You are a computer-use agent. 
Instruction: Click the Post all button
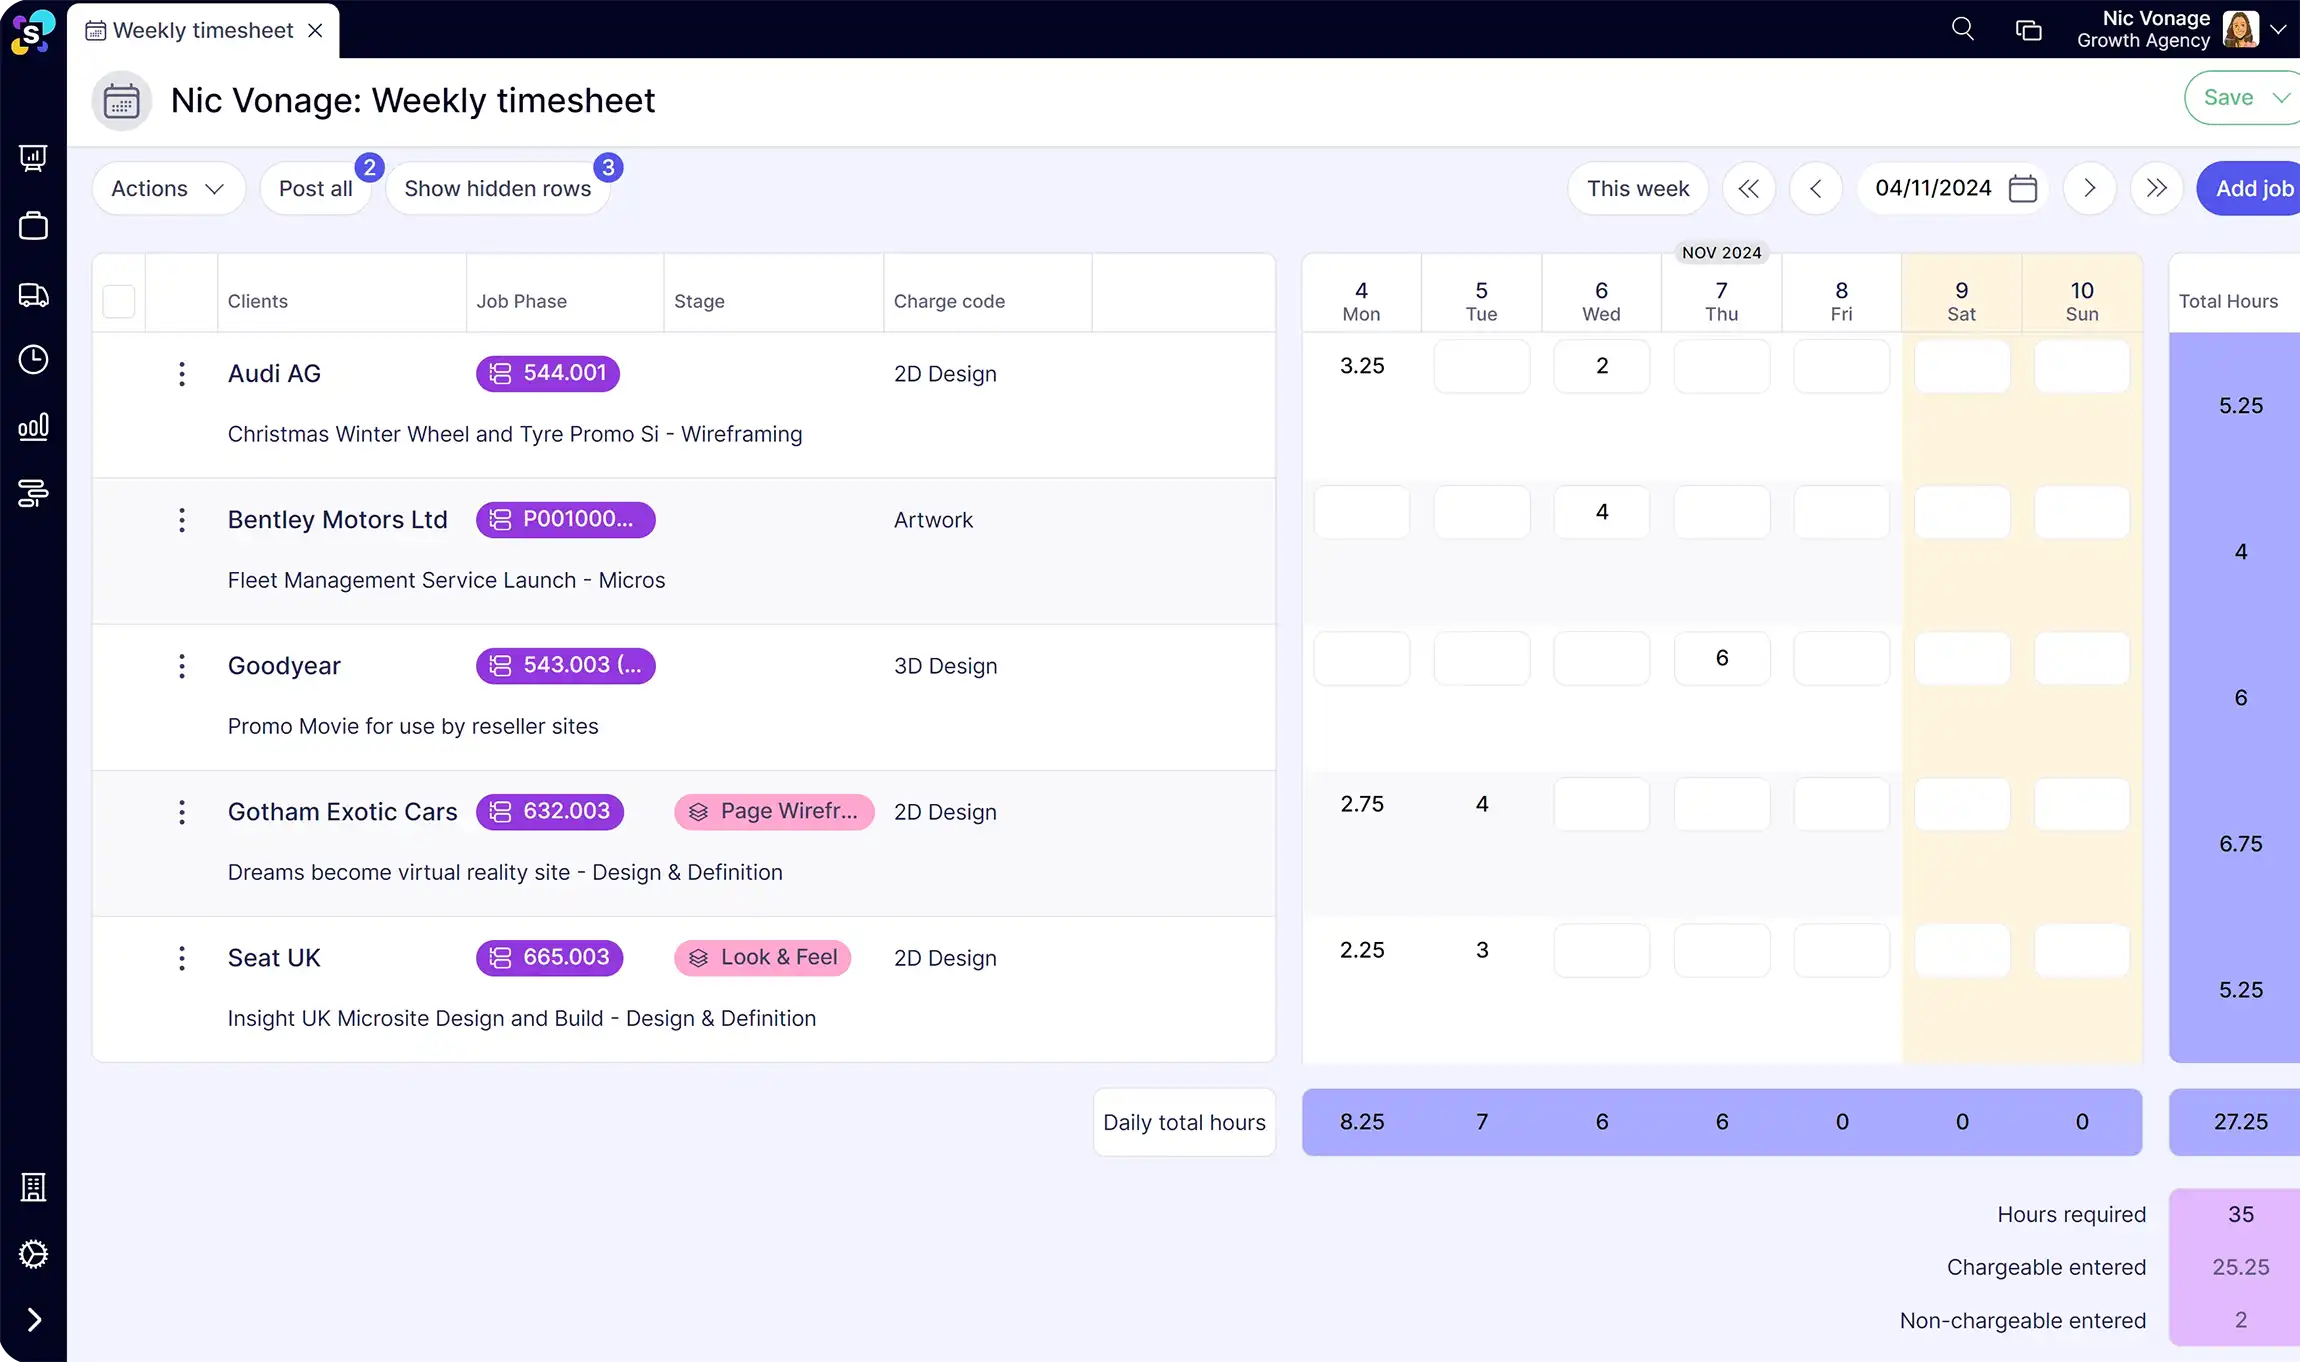(x=315, y=188)
